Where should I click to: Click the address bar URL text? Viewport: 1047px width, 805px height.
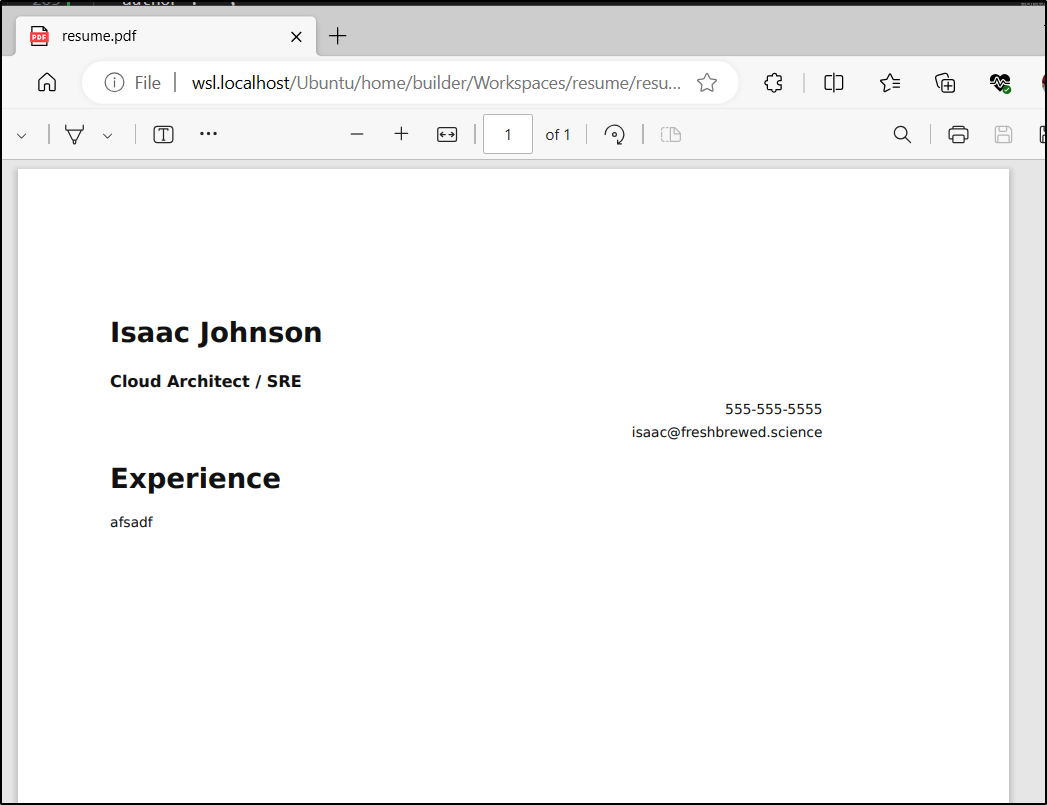[436, 83]
